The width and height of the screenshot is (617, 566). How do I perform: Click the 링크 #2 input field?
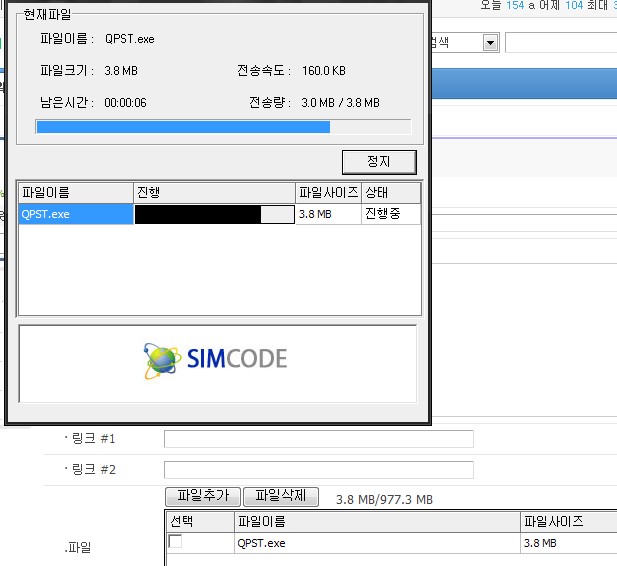[318, 469]
